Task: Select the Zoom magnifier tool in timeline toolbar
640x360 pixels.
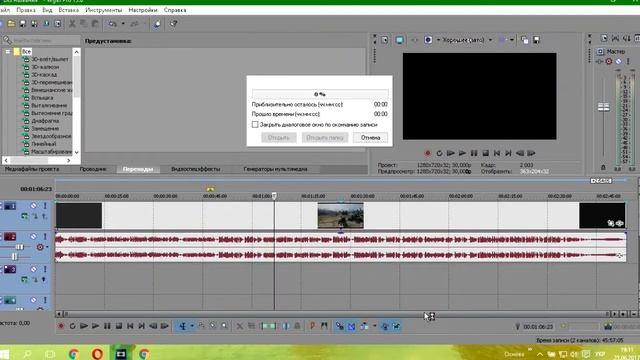Action: pyautogui.click(x=224, y=326)
